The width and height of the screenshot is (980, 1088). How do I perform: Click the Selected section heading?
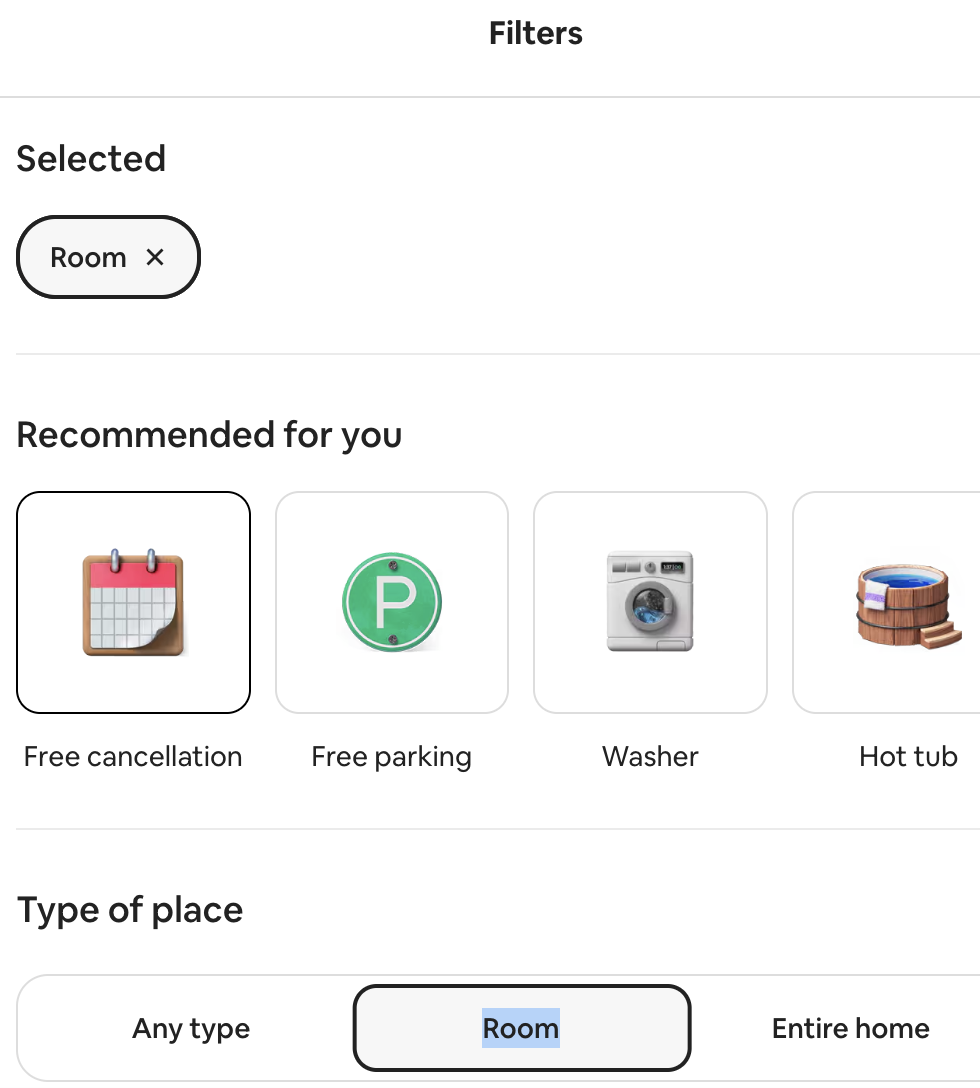91,159
